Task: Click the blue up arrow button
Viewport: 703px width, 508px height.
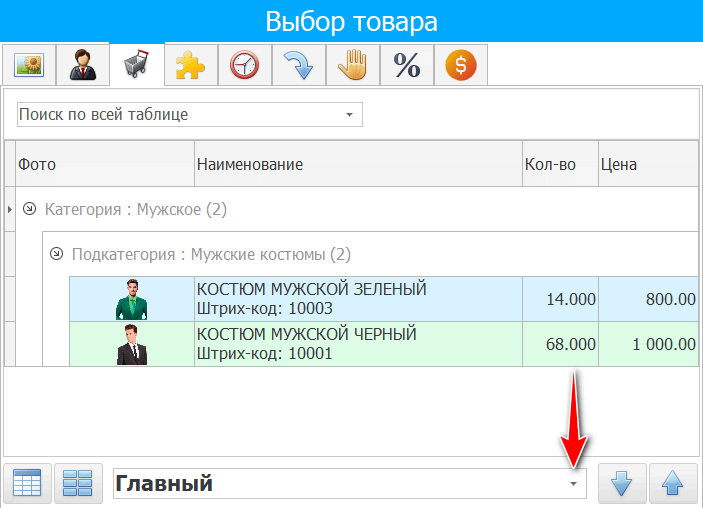Action: pos(672,484)
